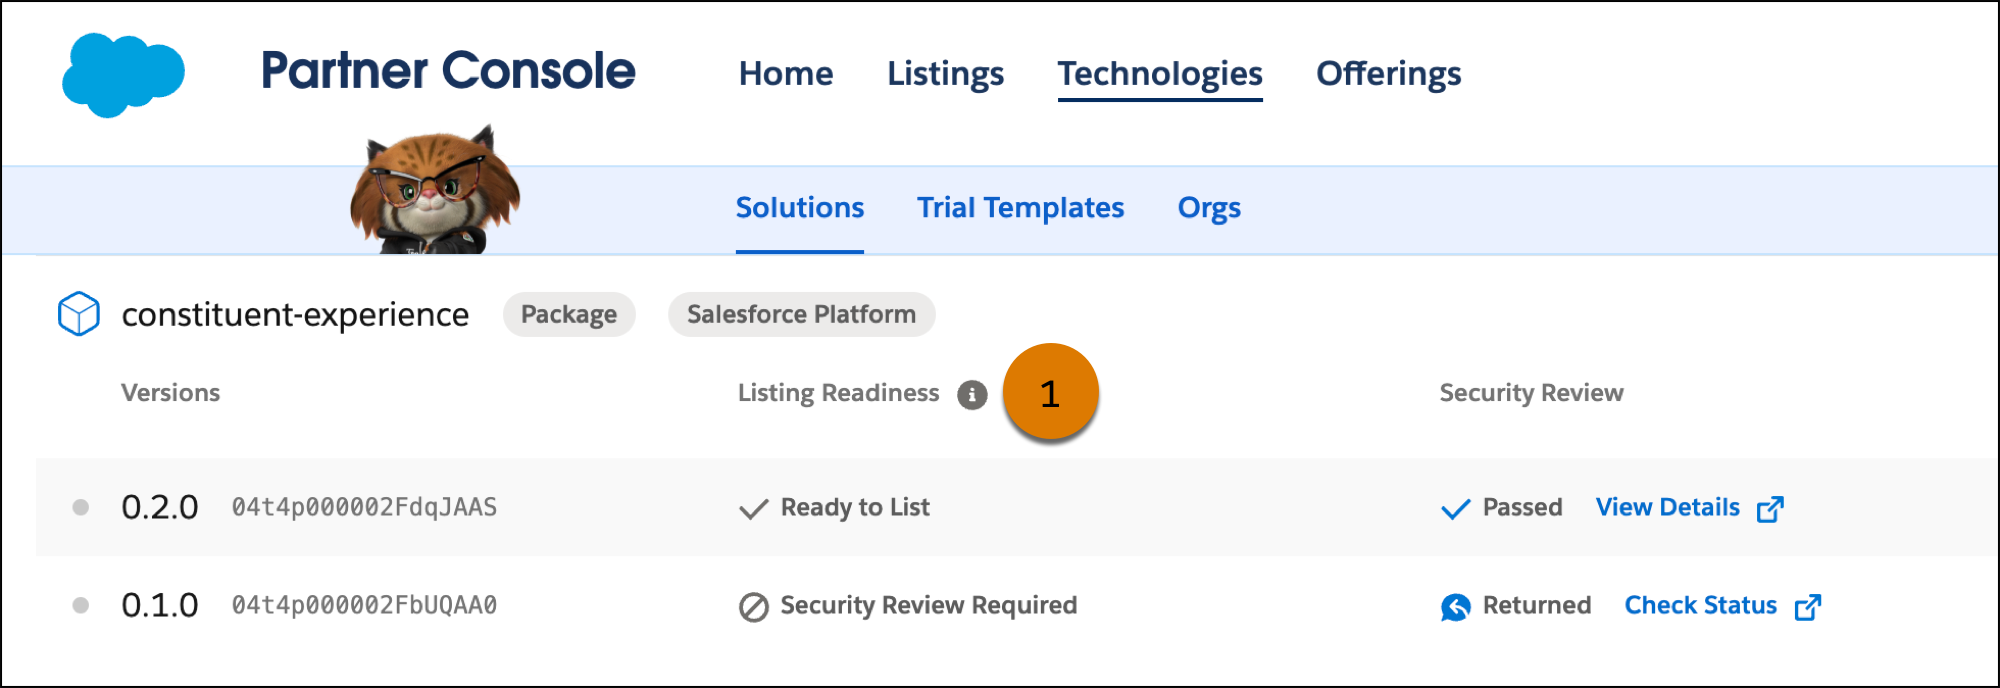This screenshot has width=2000, height=688.
Task: Click the status dot for version 0.1.0
Action: coord(81,606)
